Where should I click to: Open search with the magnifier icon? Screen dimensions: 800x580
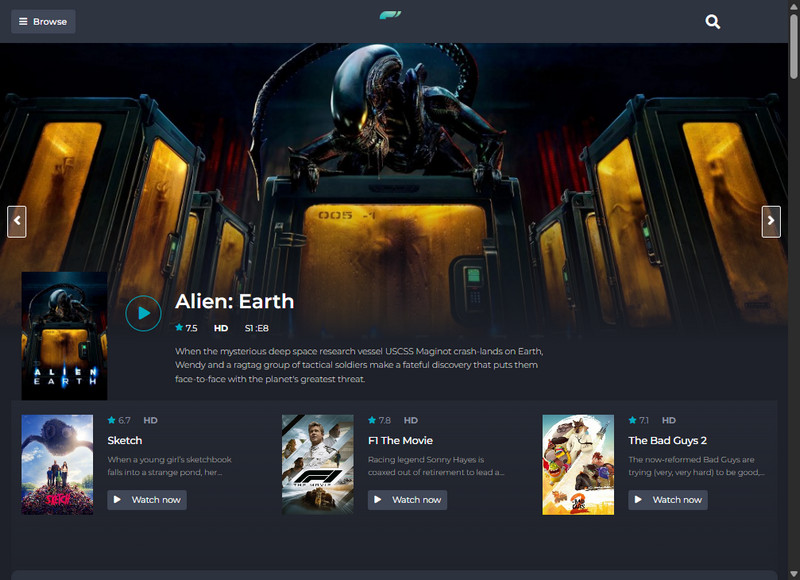(712, 21)
